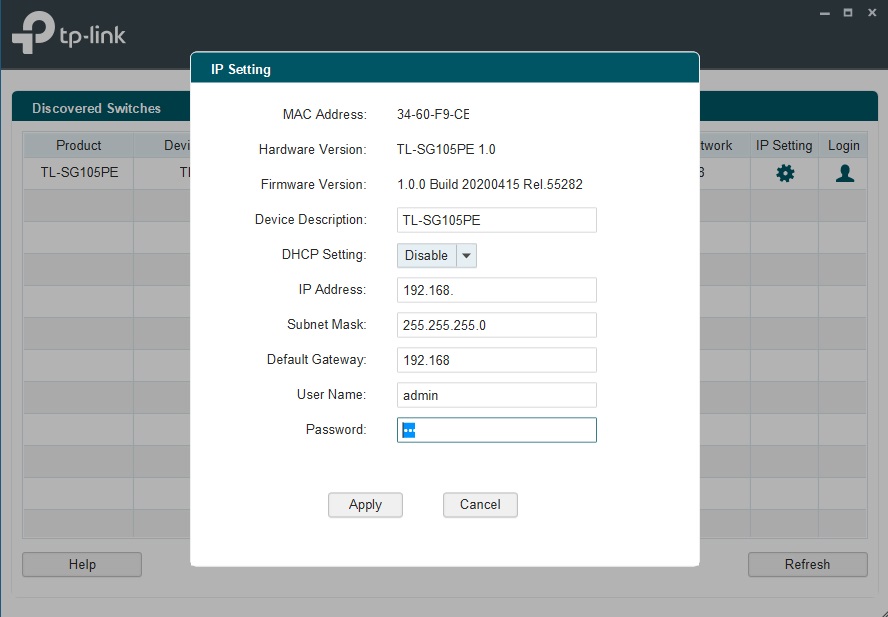Apply the IP settings
Image resolution: width=888 pixels, height=617 pixels.
365,504
